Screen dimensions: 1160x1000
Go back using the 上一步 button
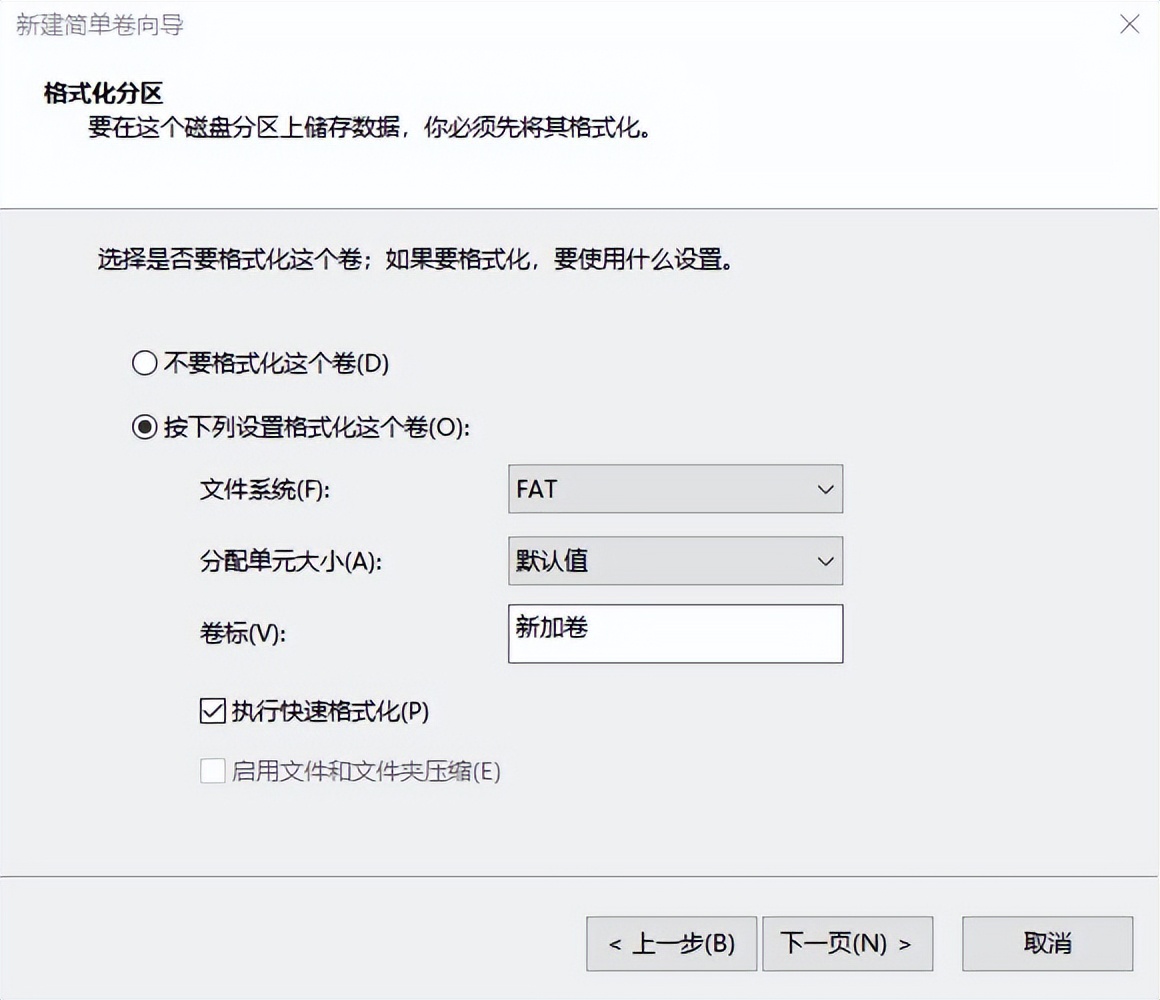pos(671,943)
